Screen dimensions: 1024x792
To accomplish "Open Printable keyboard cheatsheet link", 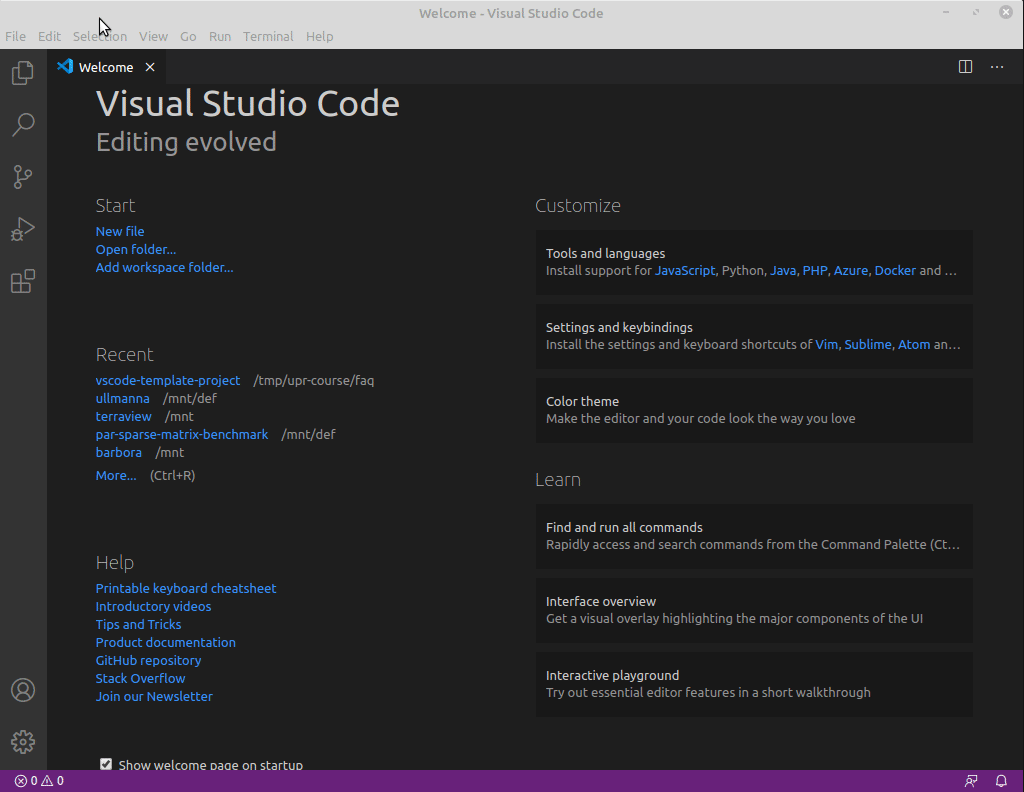I will click(186, 588).
